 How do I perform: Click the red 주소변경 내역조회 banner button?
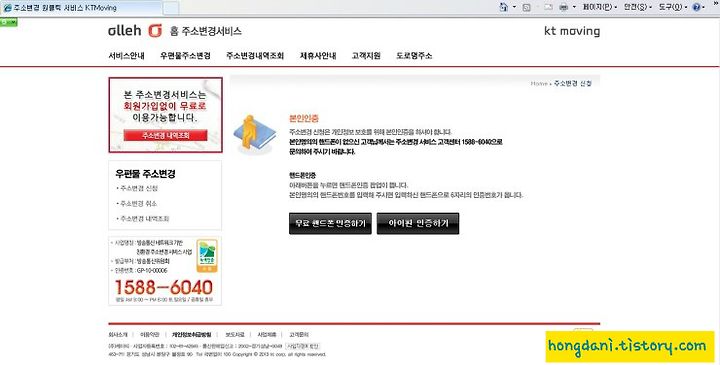tap(165, 135)
